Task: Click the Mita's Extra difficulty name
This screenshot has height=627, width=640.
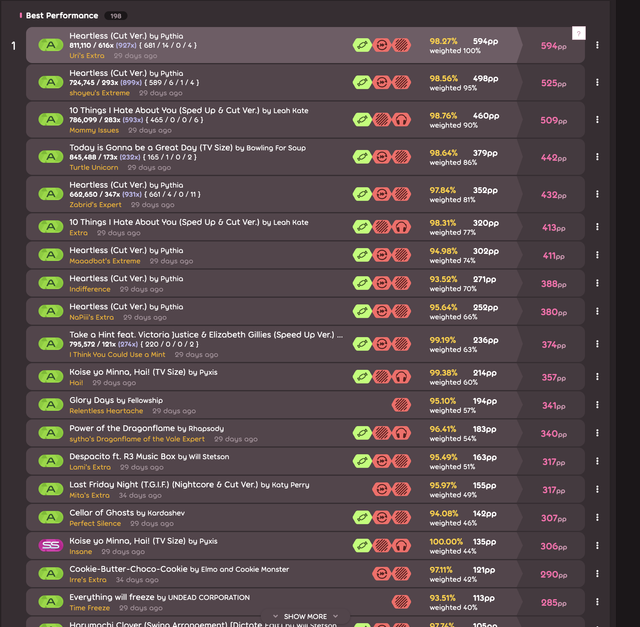Action: click(x=89, y=496)
